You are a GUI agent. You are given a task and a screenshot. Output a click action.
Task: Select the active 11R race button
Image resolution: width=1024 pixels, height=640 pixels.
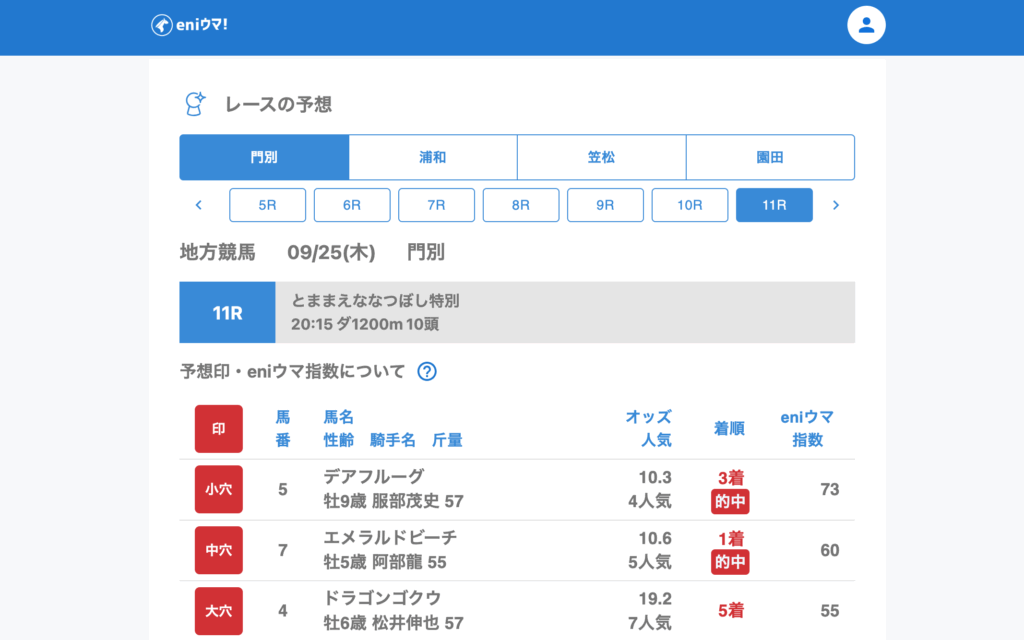coord(774,205)
